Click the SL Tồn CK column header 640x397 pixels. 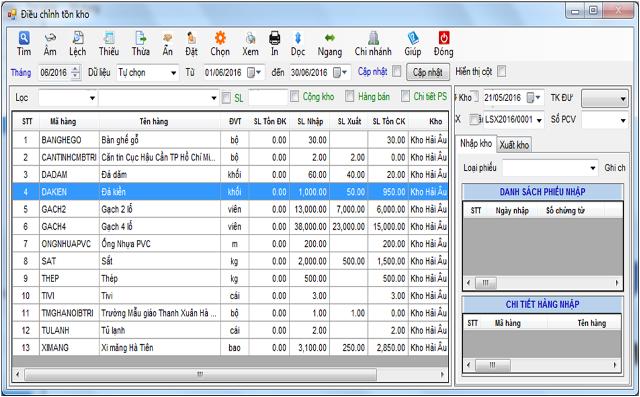pos(388,122)
